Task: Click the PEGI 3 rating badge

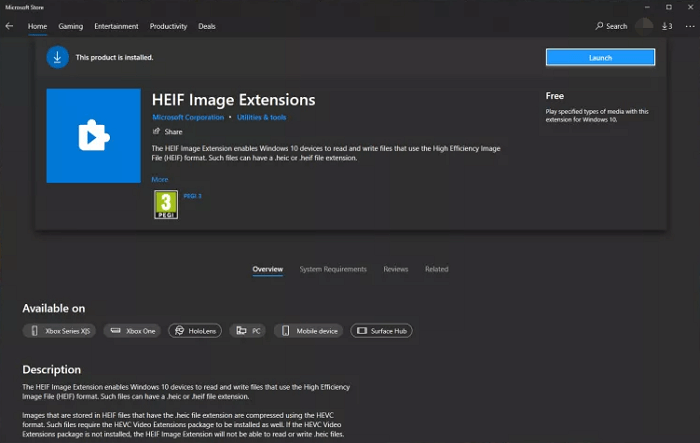Action: point(165,204)
